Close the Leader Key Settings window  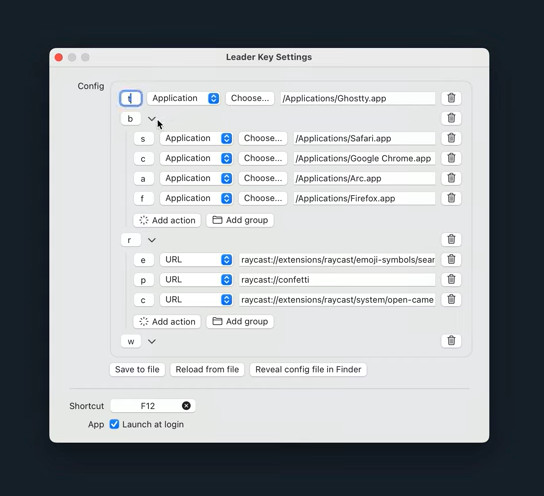pyautogui.click(x=59, y=57)
